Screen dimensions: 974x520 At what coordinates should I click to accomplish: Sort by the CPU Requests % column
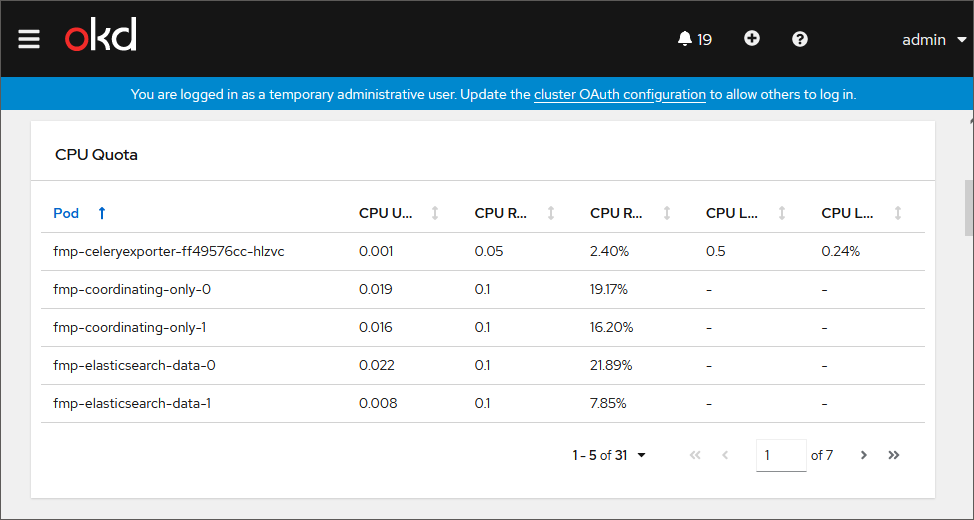[617, 213]
